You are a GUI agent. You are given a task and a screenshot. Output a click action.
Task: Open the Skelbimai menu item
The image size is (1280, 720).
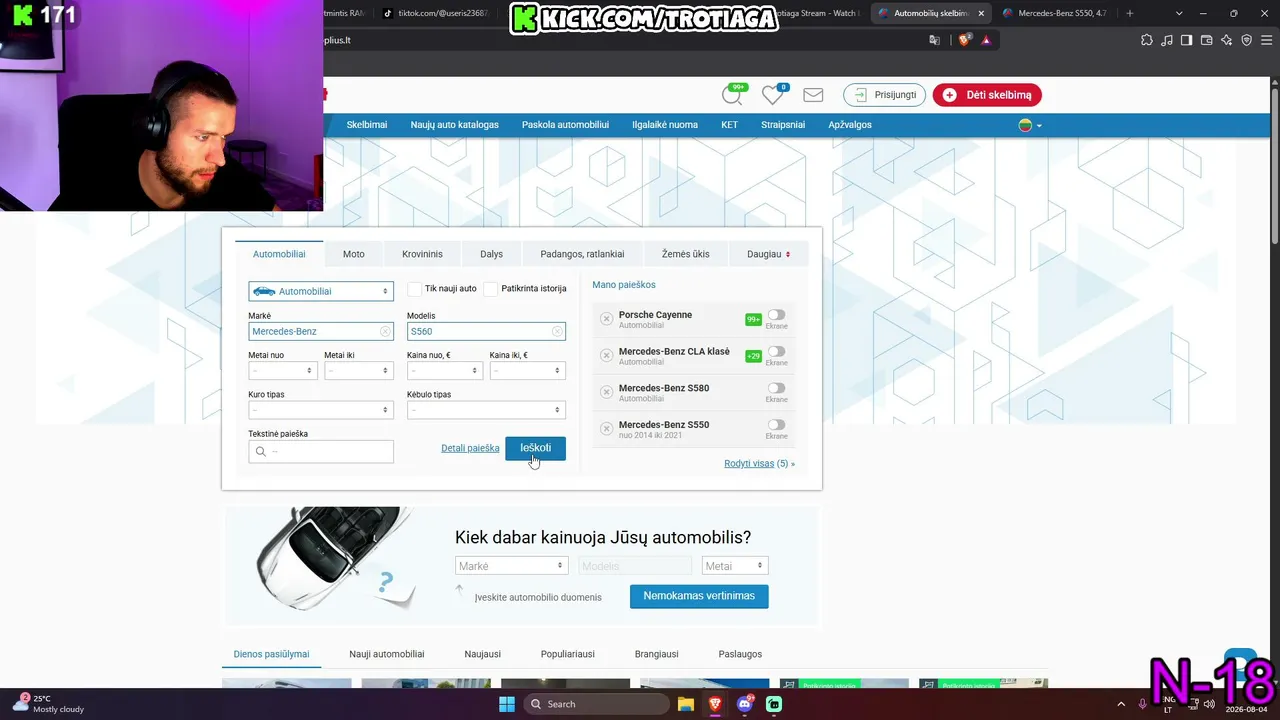367,125
